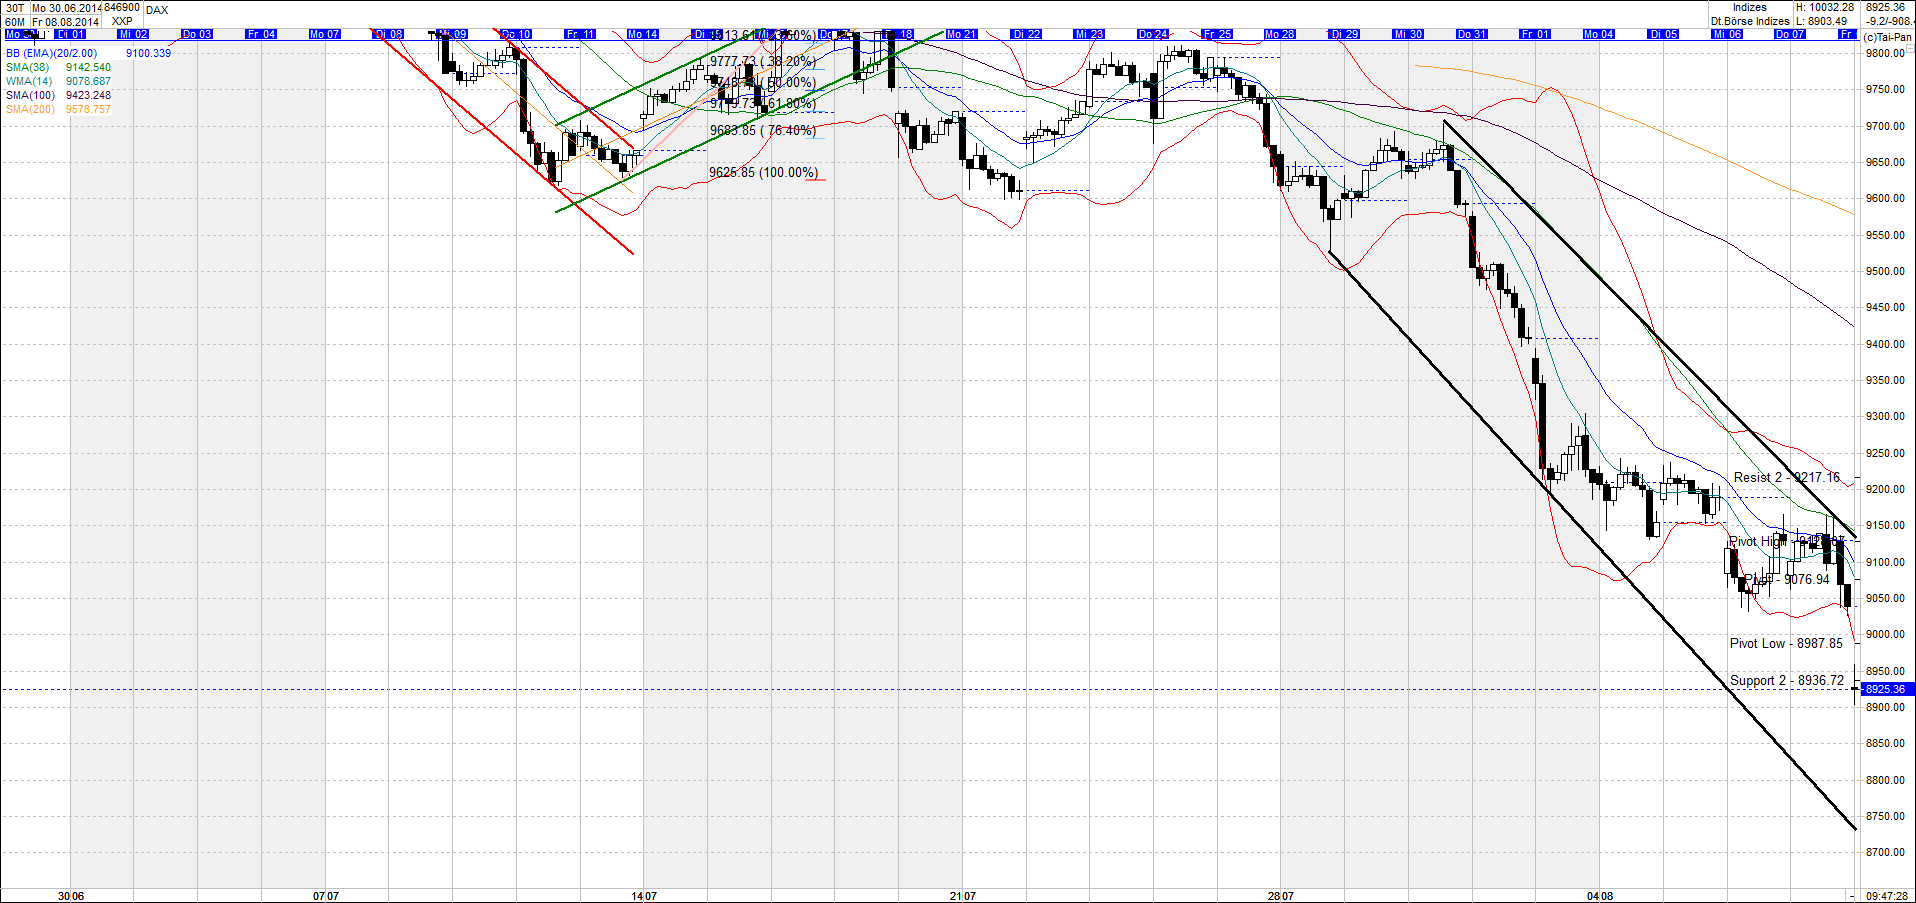Select the SMA(100) indicator legend
This screenshot has height=903, width=1916.
[31, 95]
